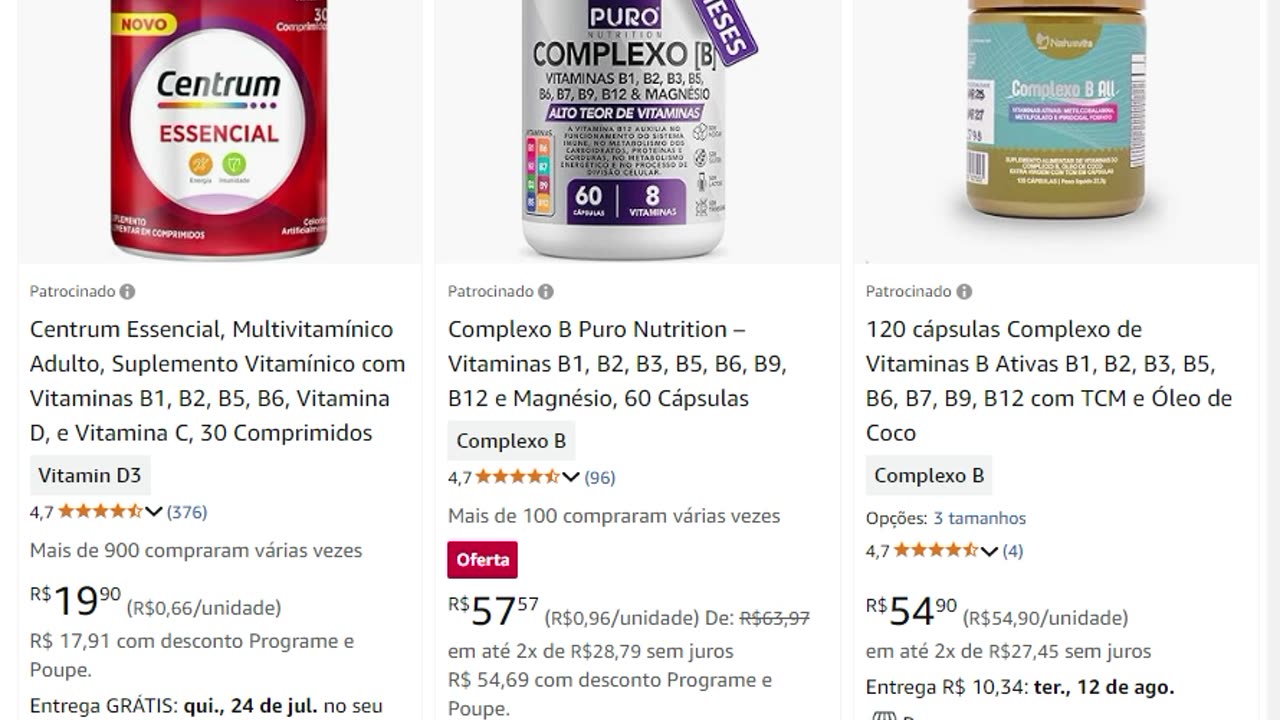Open Complexo B Puro Nutrition product title
Viewport: 1280px width, 720px height.
617,364
